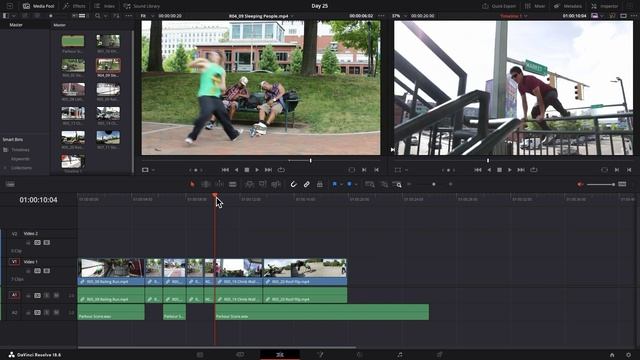Open the Mixer panel
Screen dimensions: 640x360
(x=535, y=6)
